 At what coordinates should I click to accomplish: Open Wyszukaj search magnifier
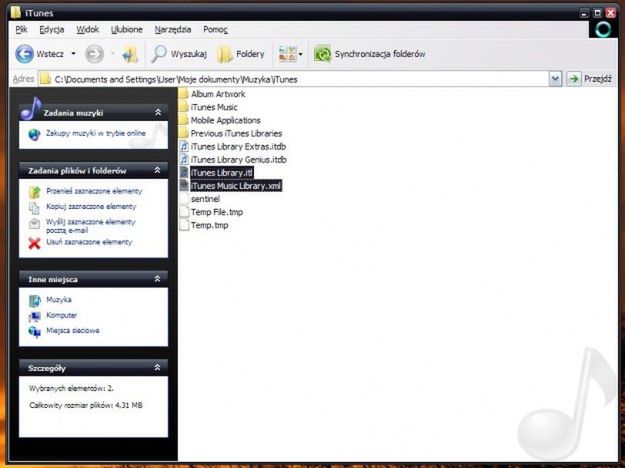pos(159,54)
